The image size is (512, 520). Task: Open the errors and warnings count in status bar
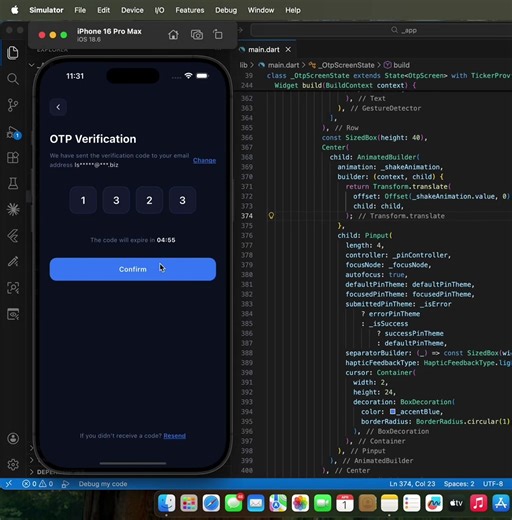37,484
